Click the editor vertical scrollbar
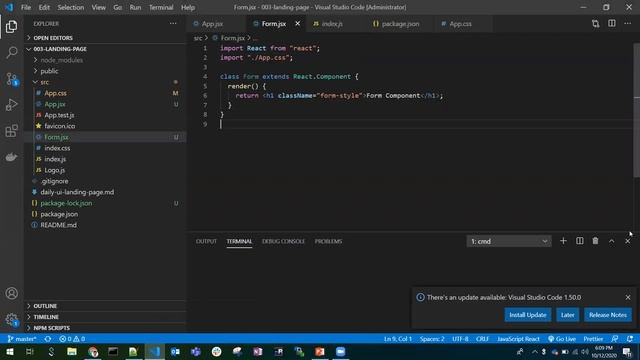The height and width of the screenshot is (360, 640). tap(636, 110)
